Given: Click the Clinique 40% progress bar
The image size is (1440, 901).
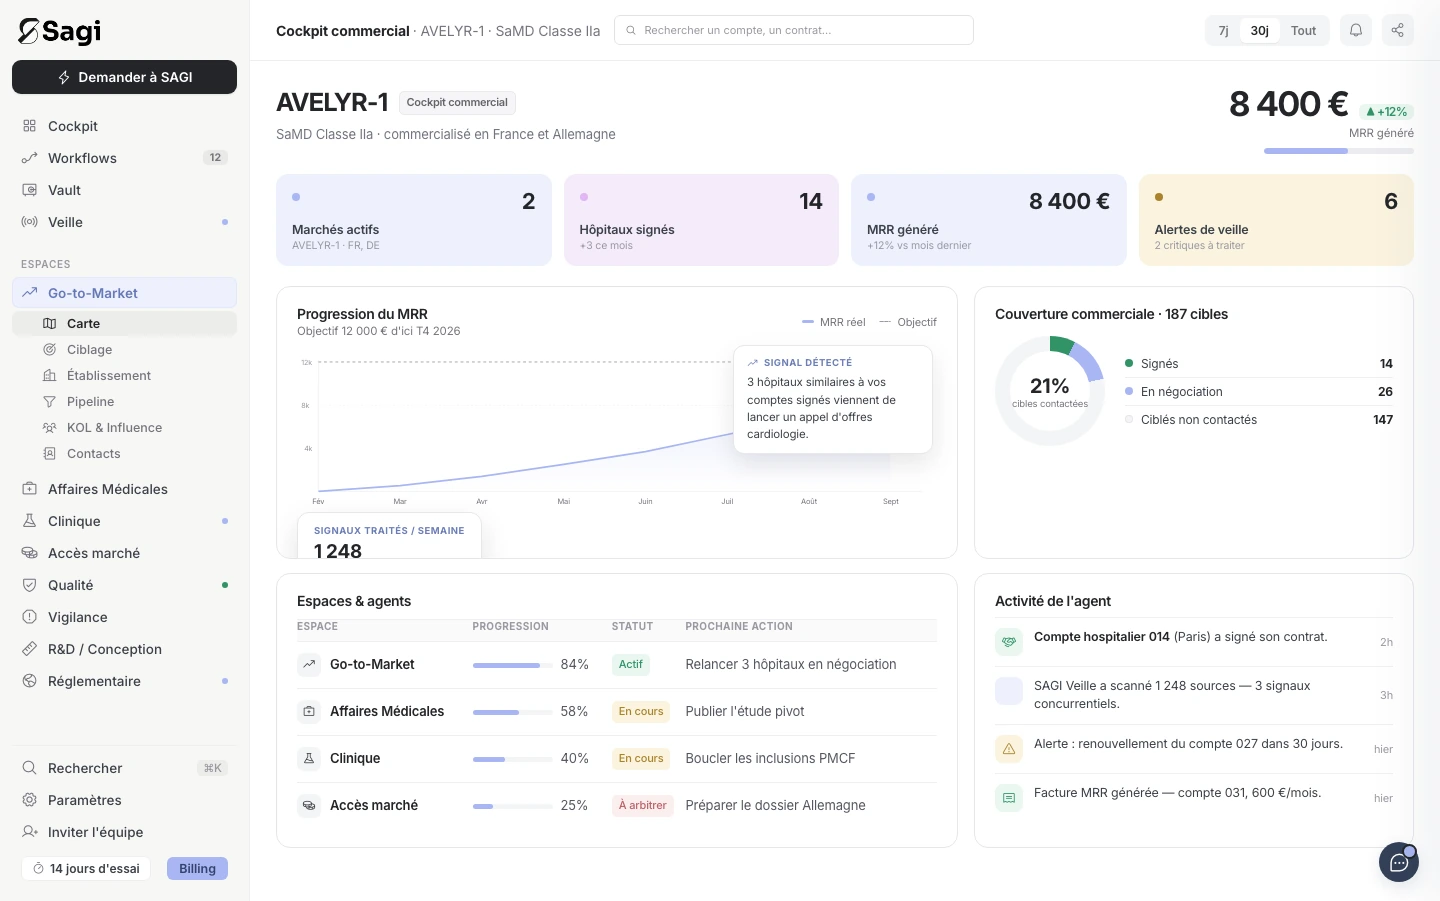Looking at the screenshot, I should (513, 759).
